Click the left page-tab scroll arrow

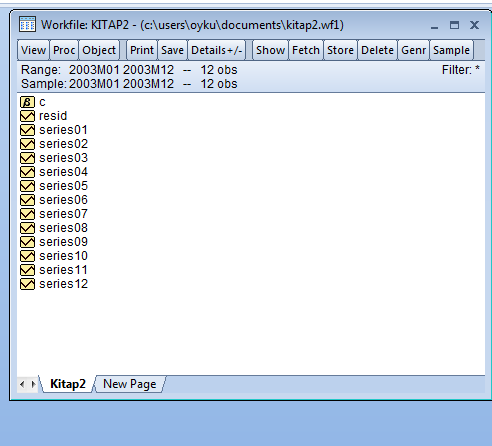coord(22,384)
